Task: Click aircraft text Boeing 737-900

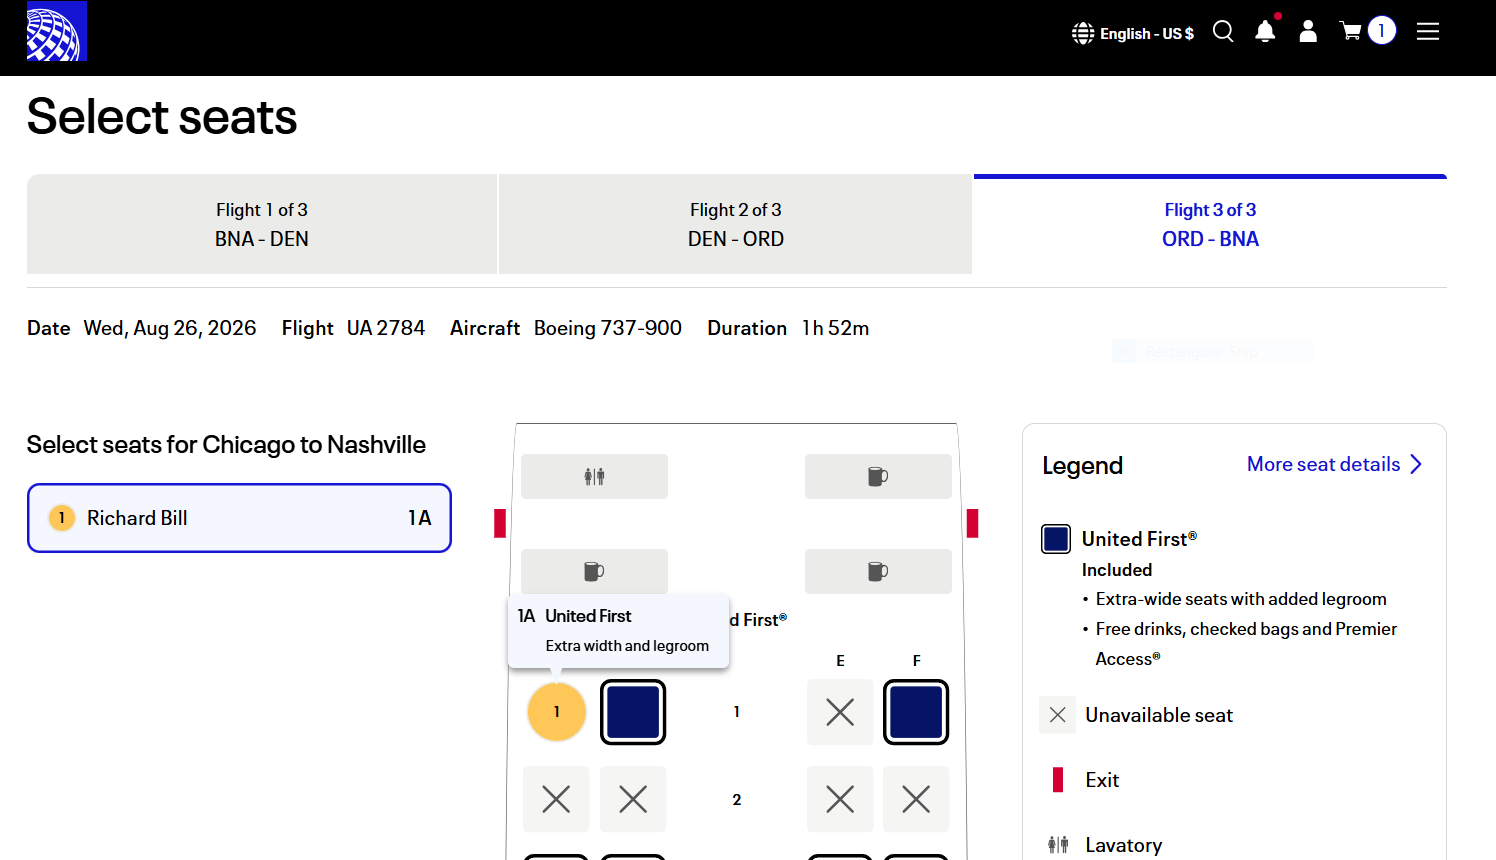Action: click(608, 328)
